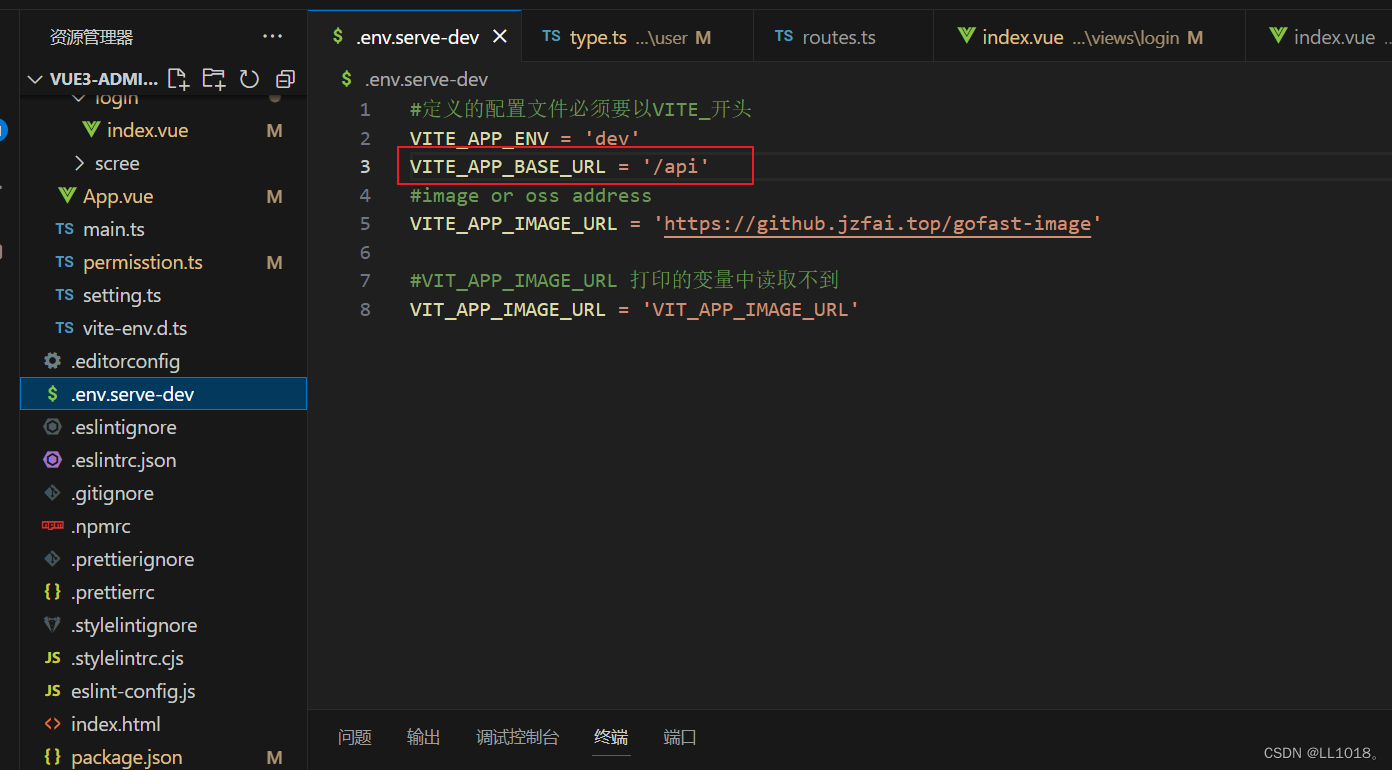Open .prettierrc file
This screenshot has height=770, width=1392.
(112, 592)
